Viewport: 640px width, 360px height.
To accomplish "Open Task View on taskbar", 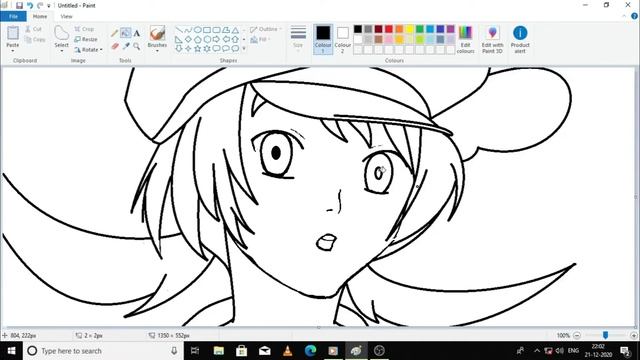I will click(195, 351).
